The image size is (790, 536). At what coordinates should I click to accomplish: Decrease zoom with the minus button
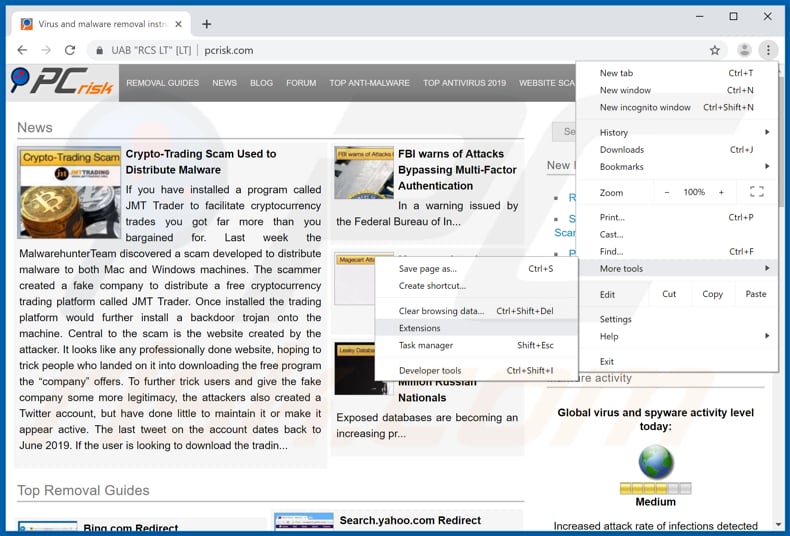pos(667,192)
